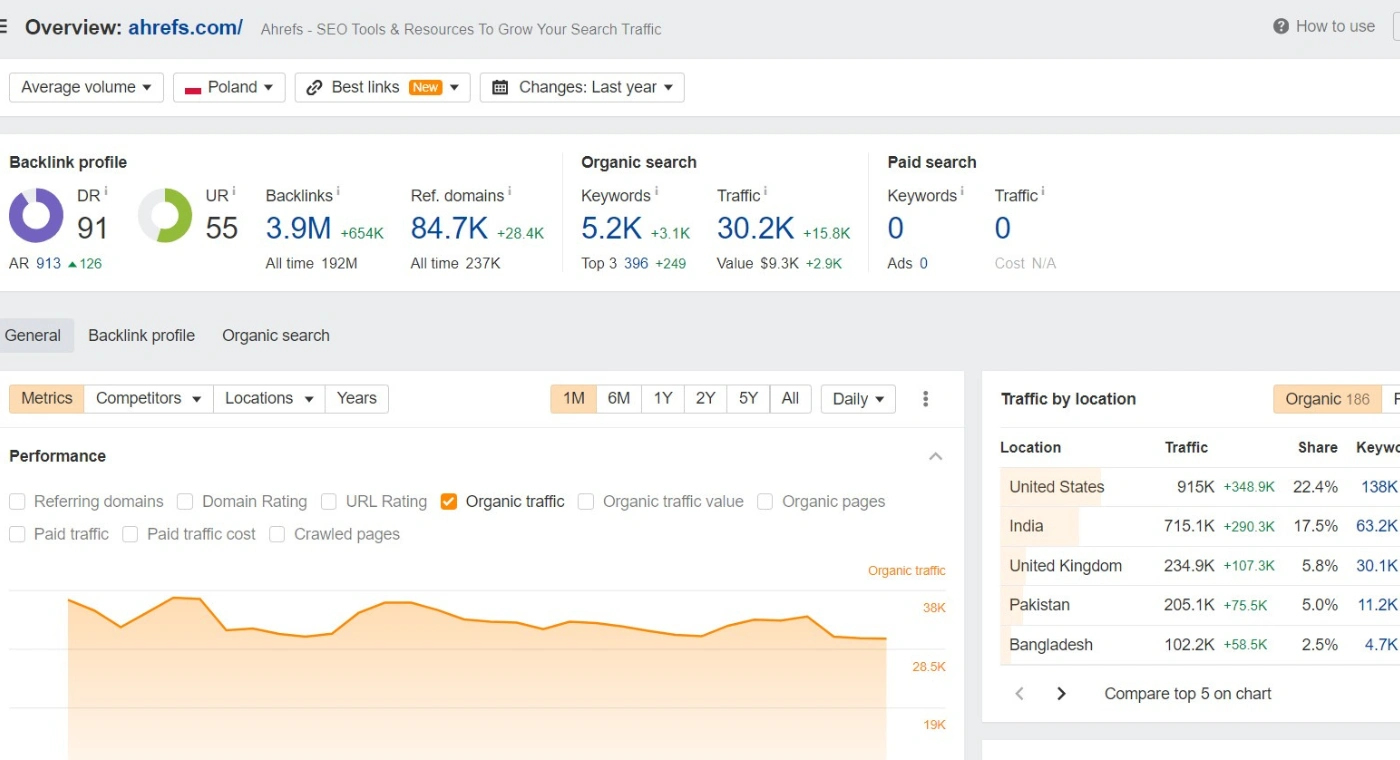
Task: Enable the Organic pages checkbox
Action: pyautogui.click(x=765, y=502)
